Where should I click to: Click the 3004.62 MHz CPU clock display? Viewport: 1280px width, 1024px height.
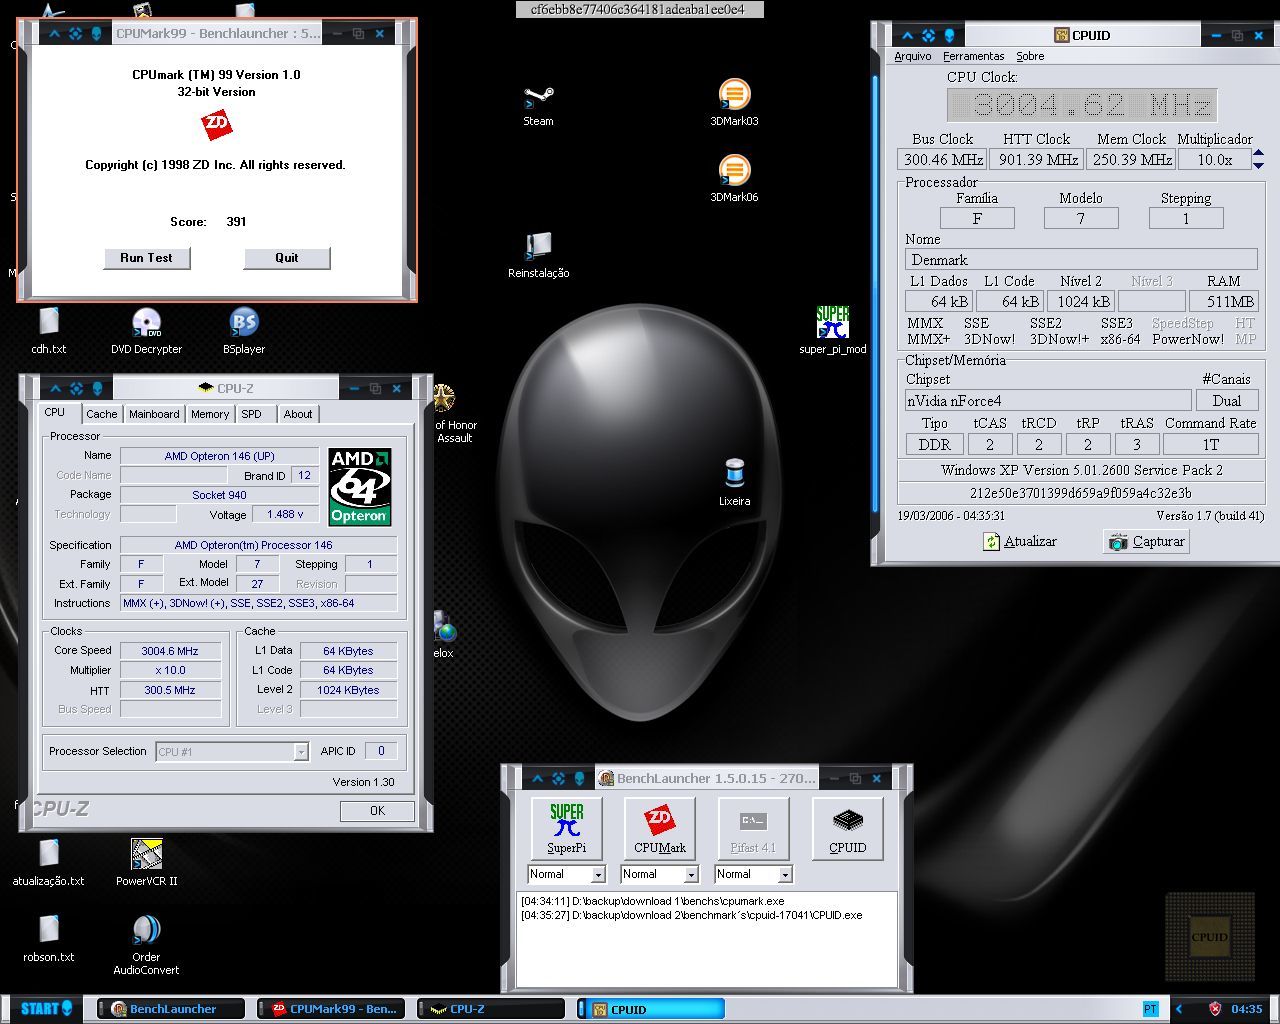pos(1083,105)
